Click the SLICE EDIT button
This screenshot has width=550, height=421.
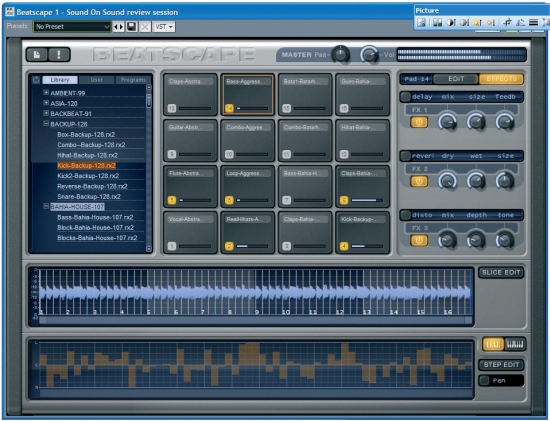pyautogui.click(x=501, y=273)
